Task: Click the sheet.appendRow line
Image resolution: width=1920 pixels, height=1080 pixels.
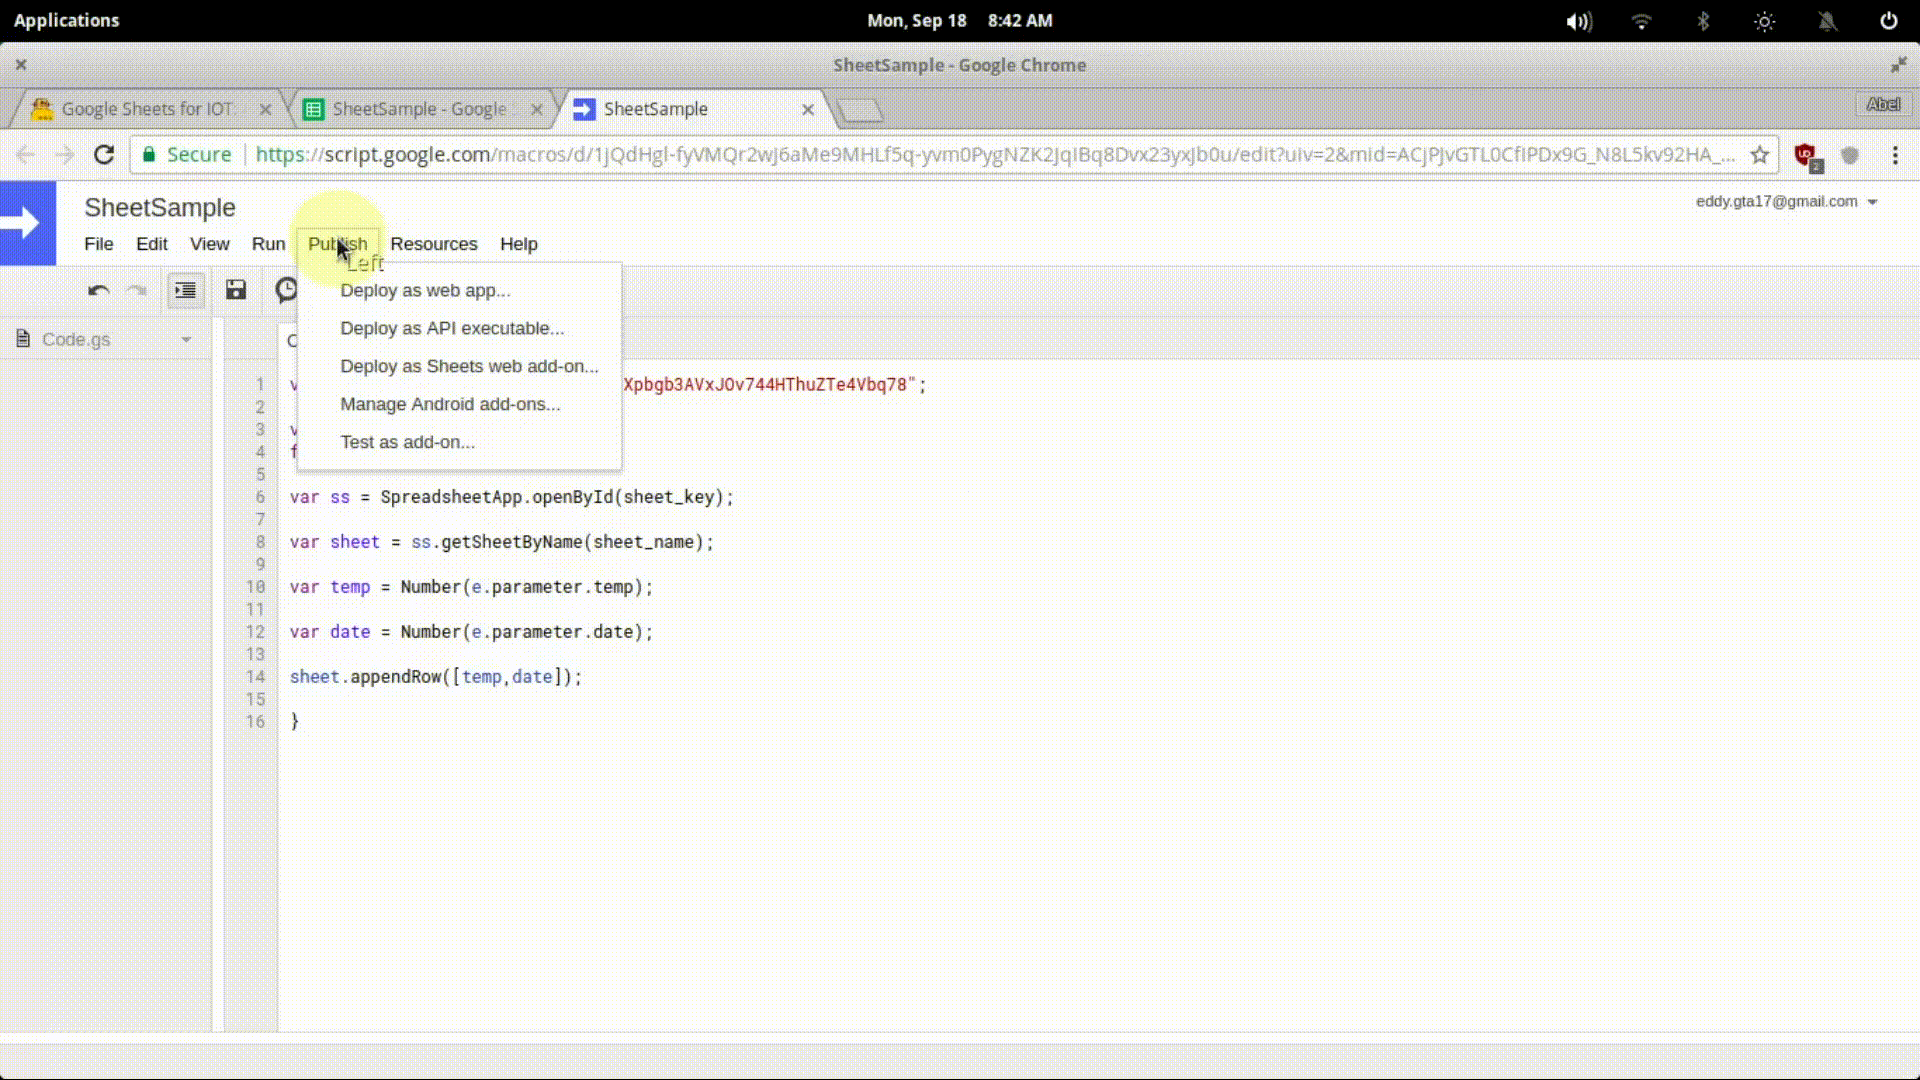Action: 435,677
